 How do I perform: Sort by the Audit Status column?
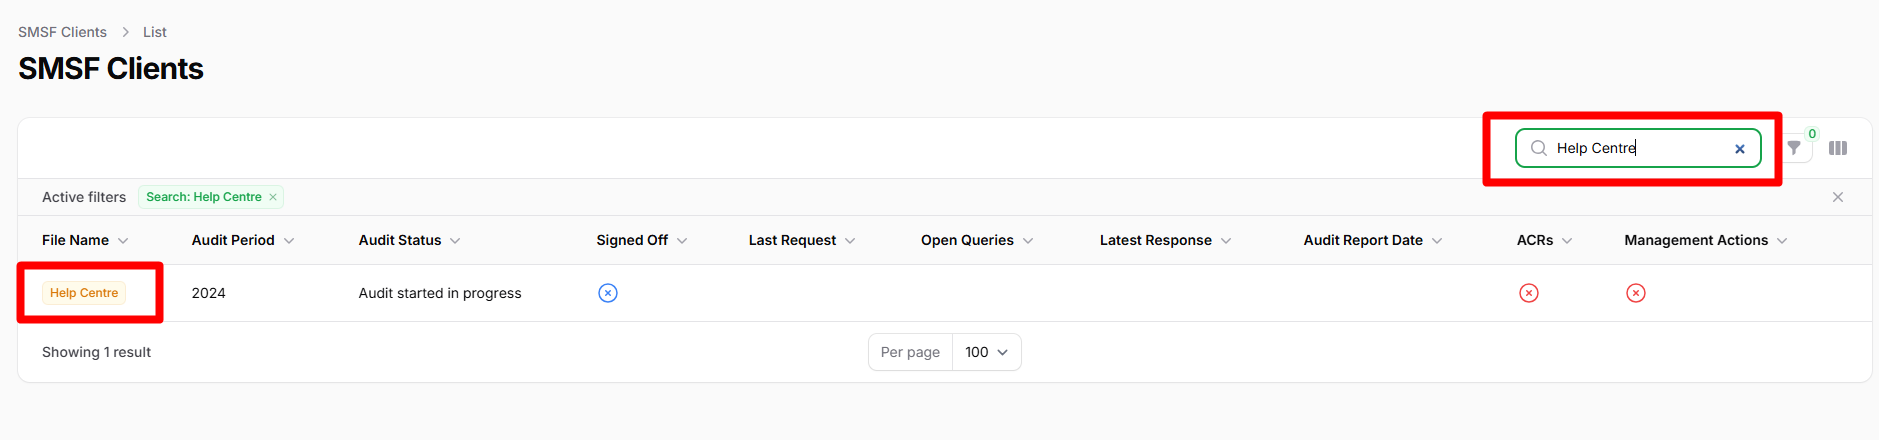410,240
